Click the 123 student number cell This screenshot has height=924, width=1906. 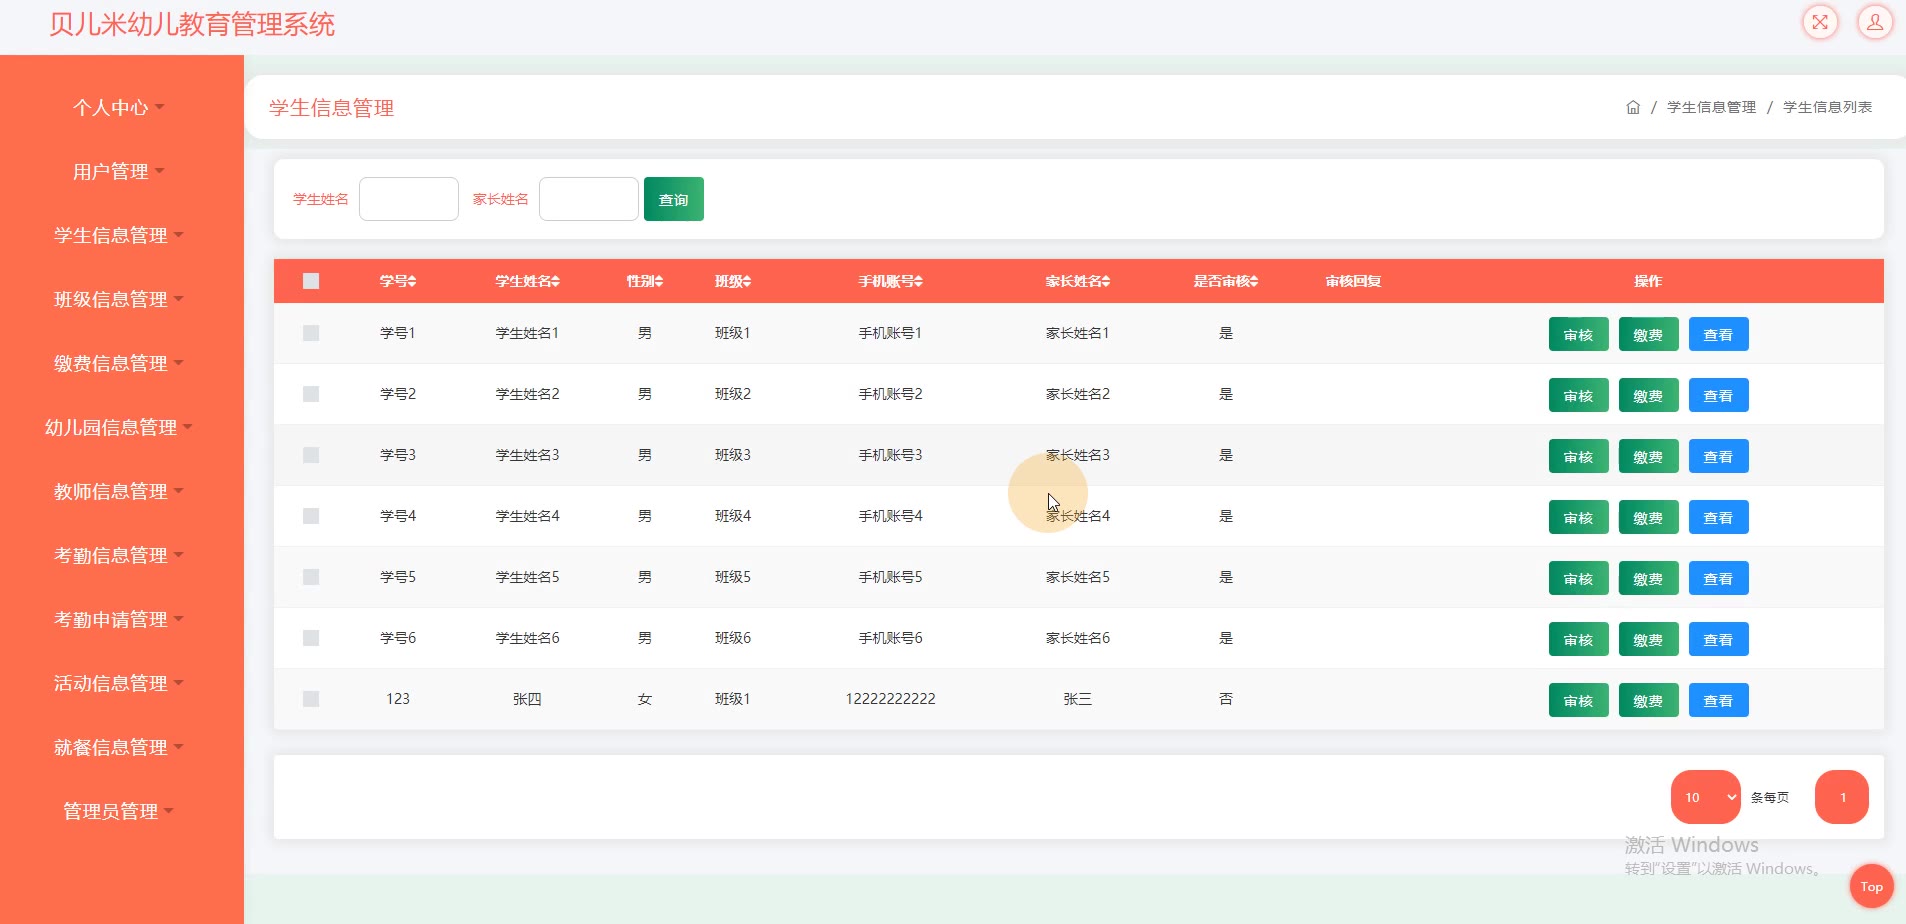(x=398, y=699)
